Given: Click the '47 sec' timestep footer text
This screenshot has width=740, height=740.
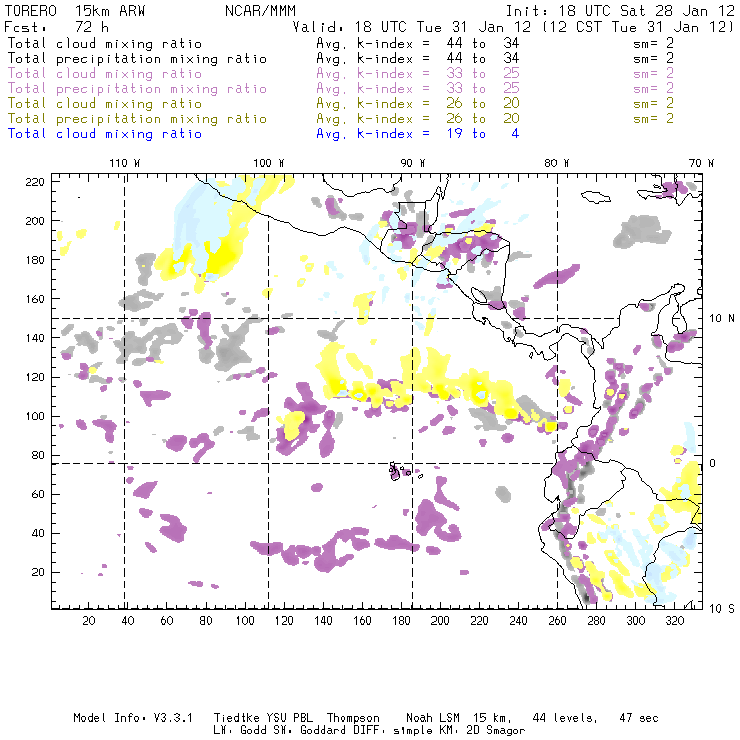Looking at the screenshot, I should (x=639, y=718).
